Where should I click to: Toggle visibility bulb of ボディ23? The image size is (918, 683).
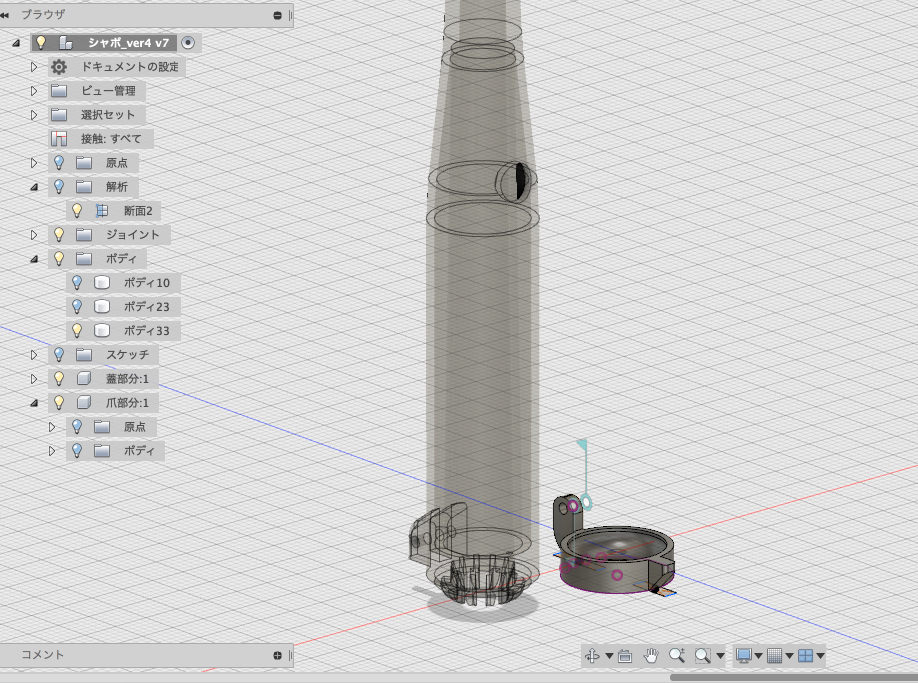(77, 306)
